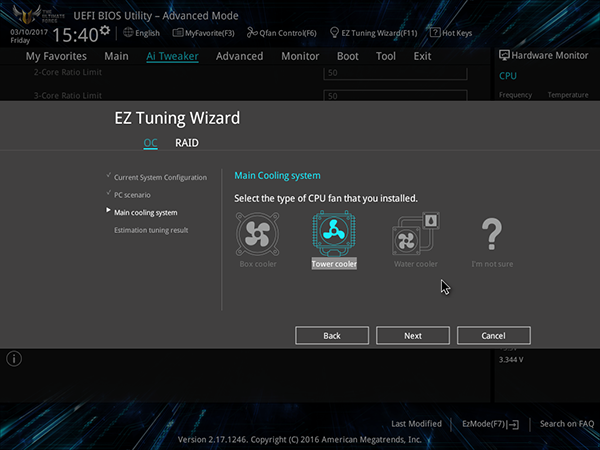Screen dimensions: 600x450
Task: Launch EZ Tuning Wizard(F11) from the top bar
Action: click(373, 33)
